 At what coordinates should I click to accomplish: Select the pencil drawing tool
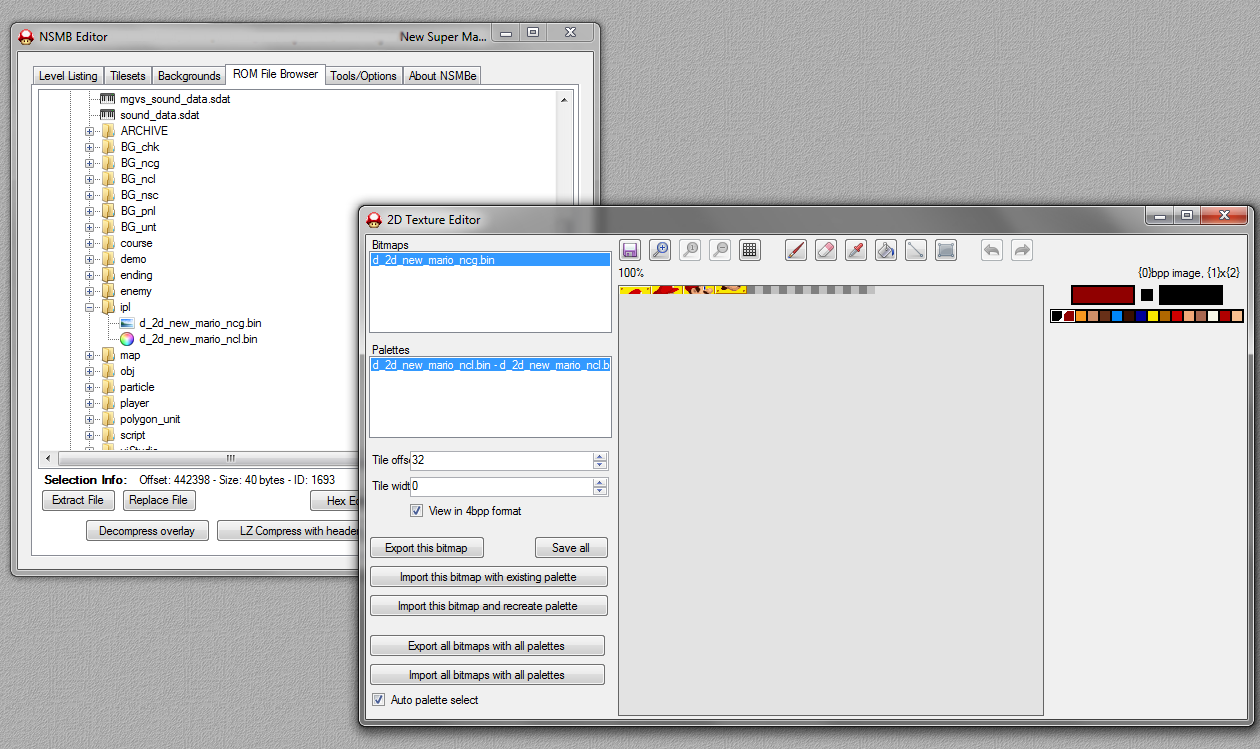tap(796, 250)
